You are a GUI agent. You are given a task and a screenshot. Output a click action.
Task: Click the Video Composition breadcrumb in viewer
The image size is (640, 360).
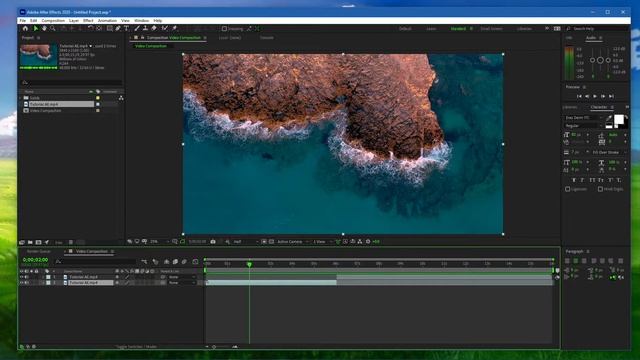click(x=151, y=46)
